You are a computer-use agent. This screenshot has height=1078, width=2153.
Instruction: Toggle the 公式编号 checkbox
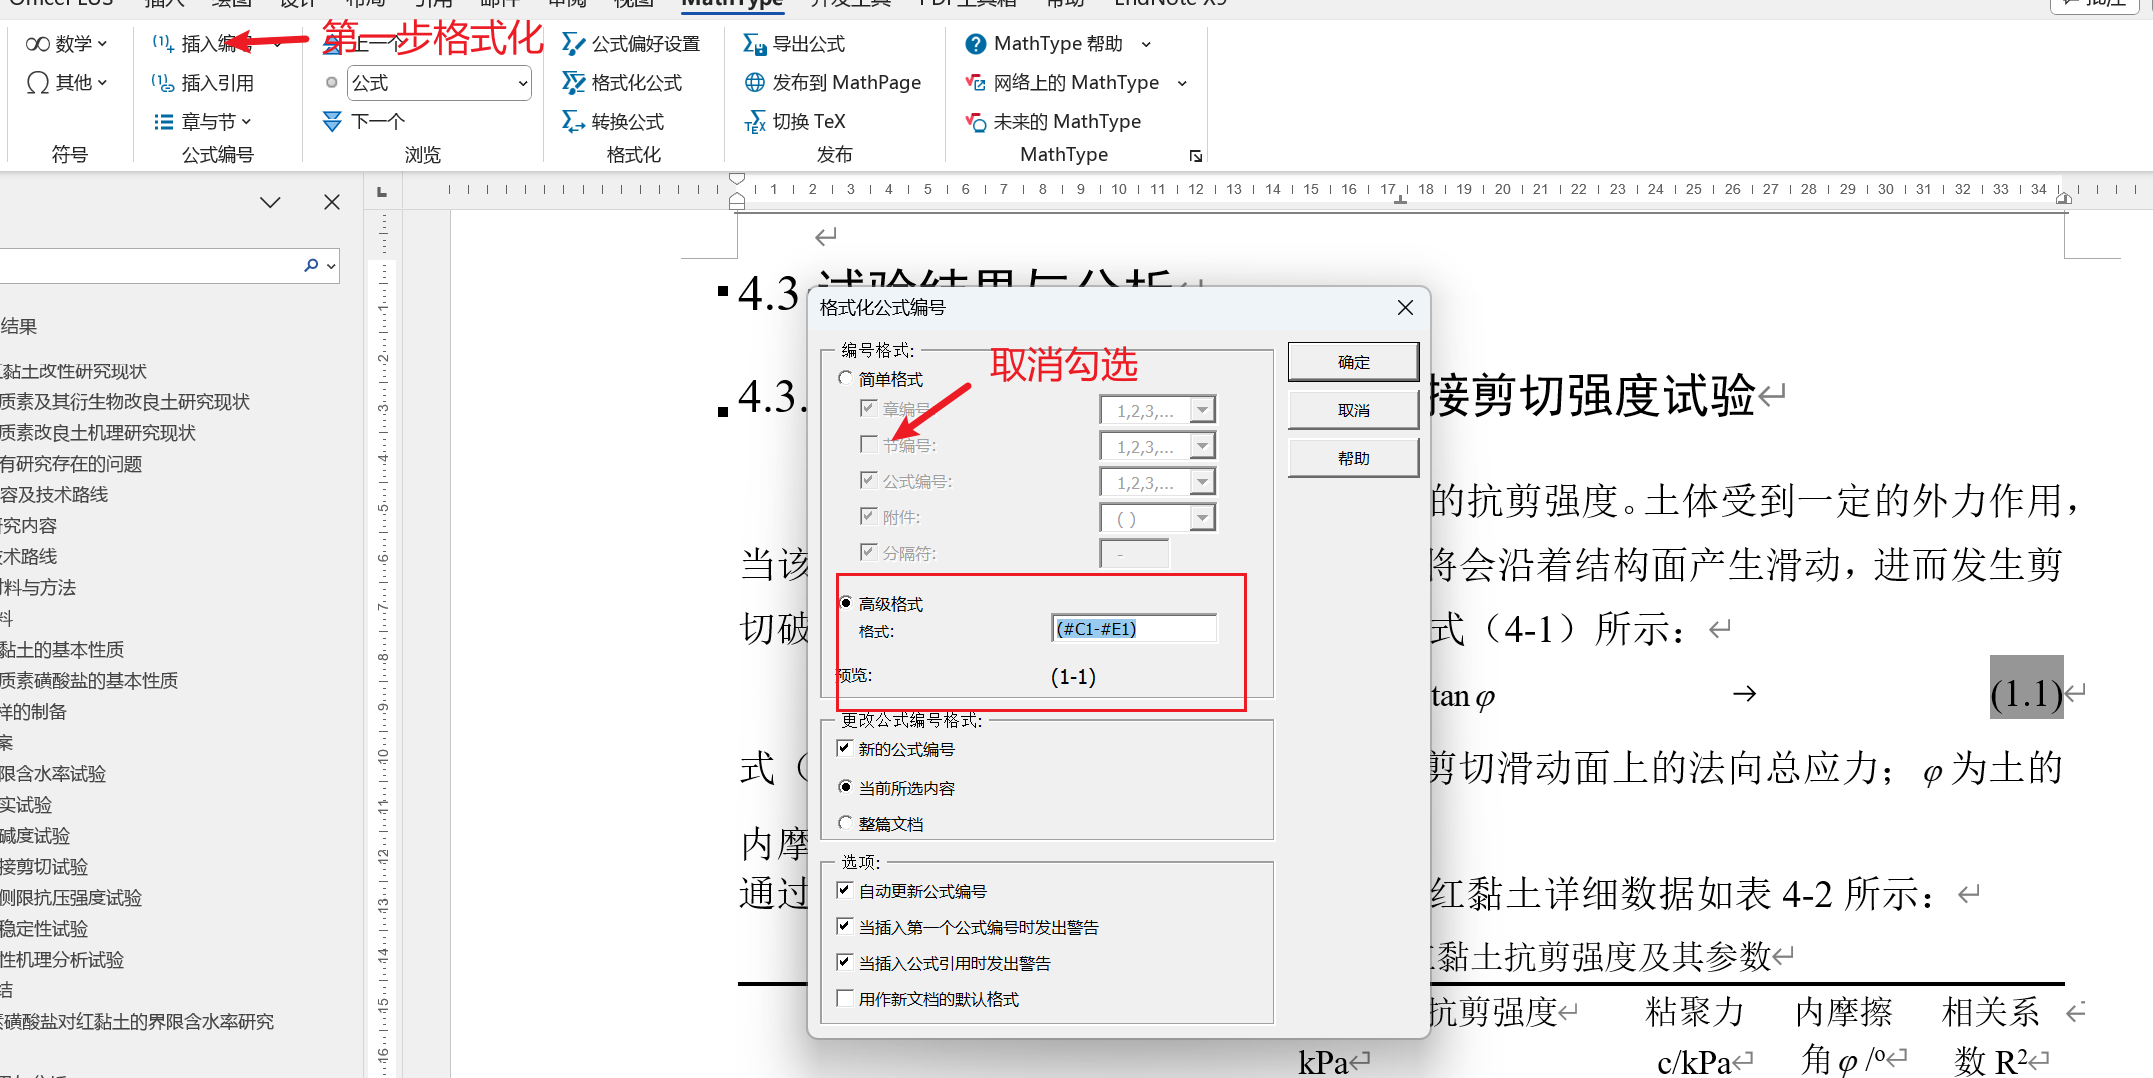[868, 479]
